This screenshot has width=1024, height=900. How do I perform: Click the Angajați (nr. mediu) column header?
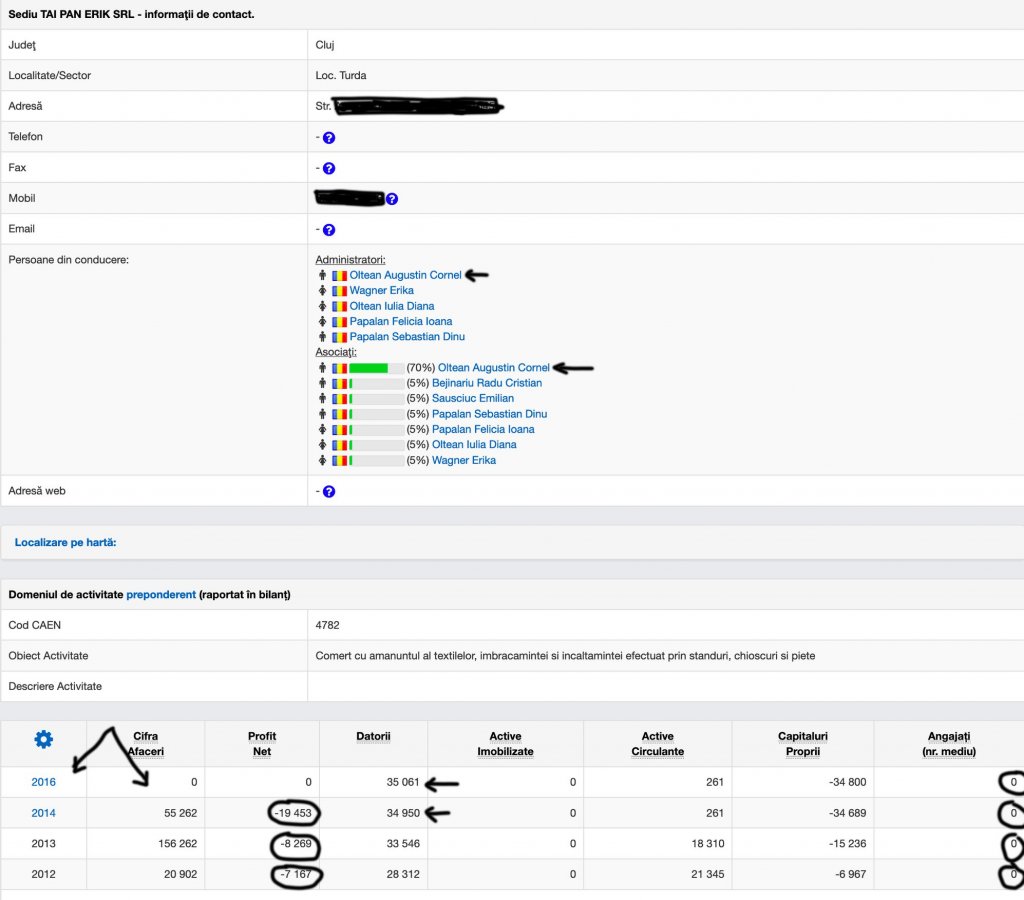949,744
